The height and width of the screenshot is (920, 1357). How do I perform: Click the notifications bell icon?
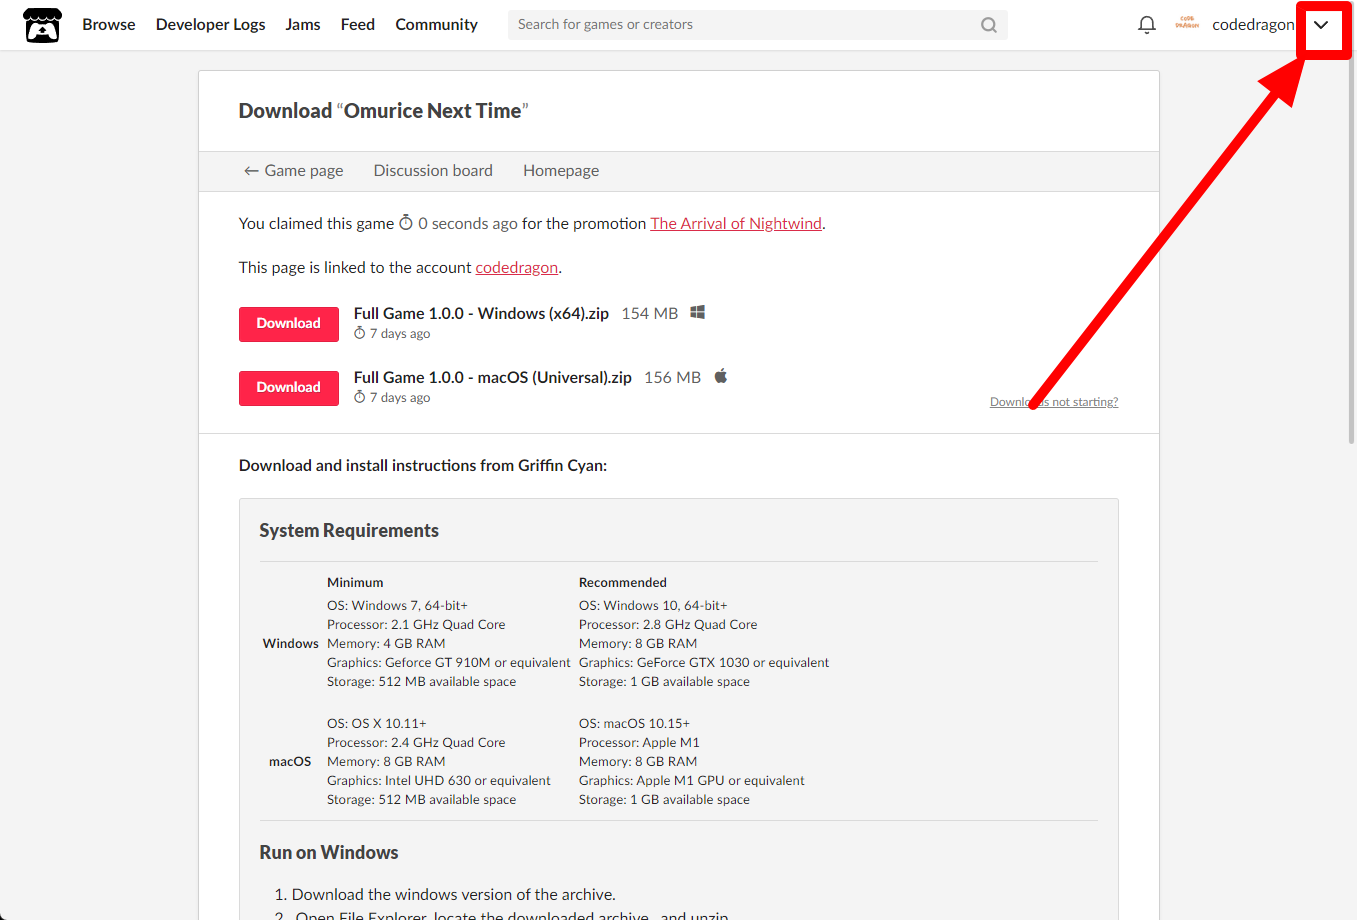tap(1147, 25)
